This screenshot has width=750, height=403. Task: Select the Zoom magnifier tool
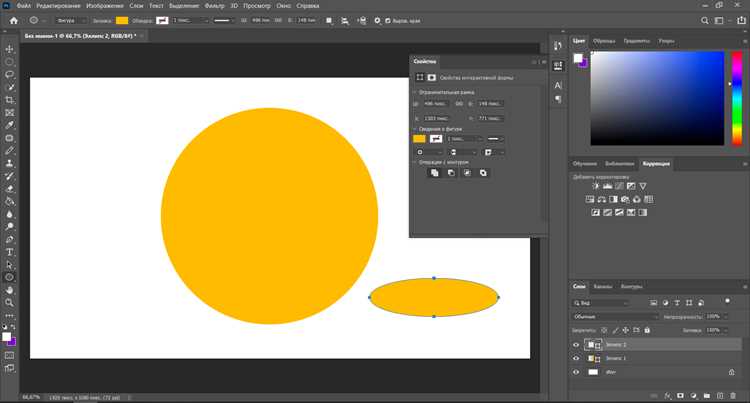click(x=10, y=303)
